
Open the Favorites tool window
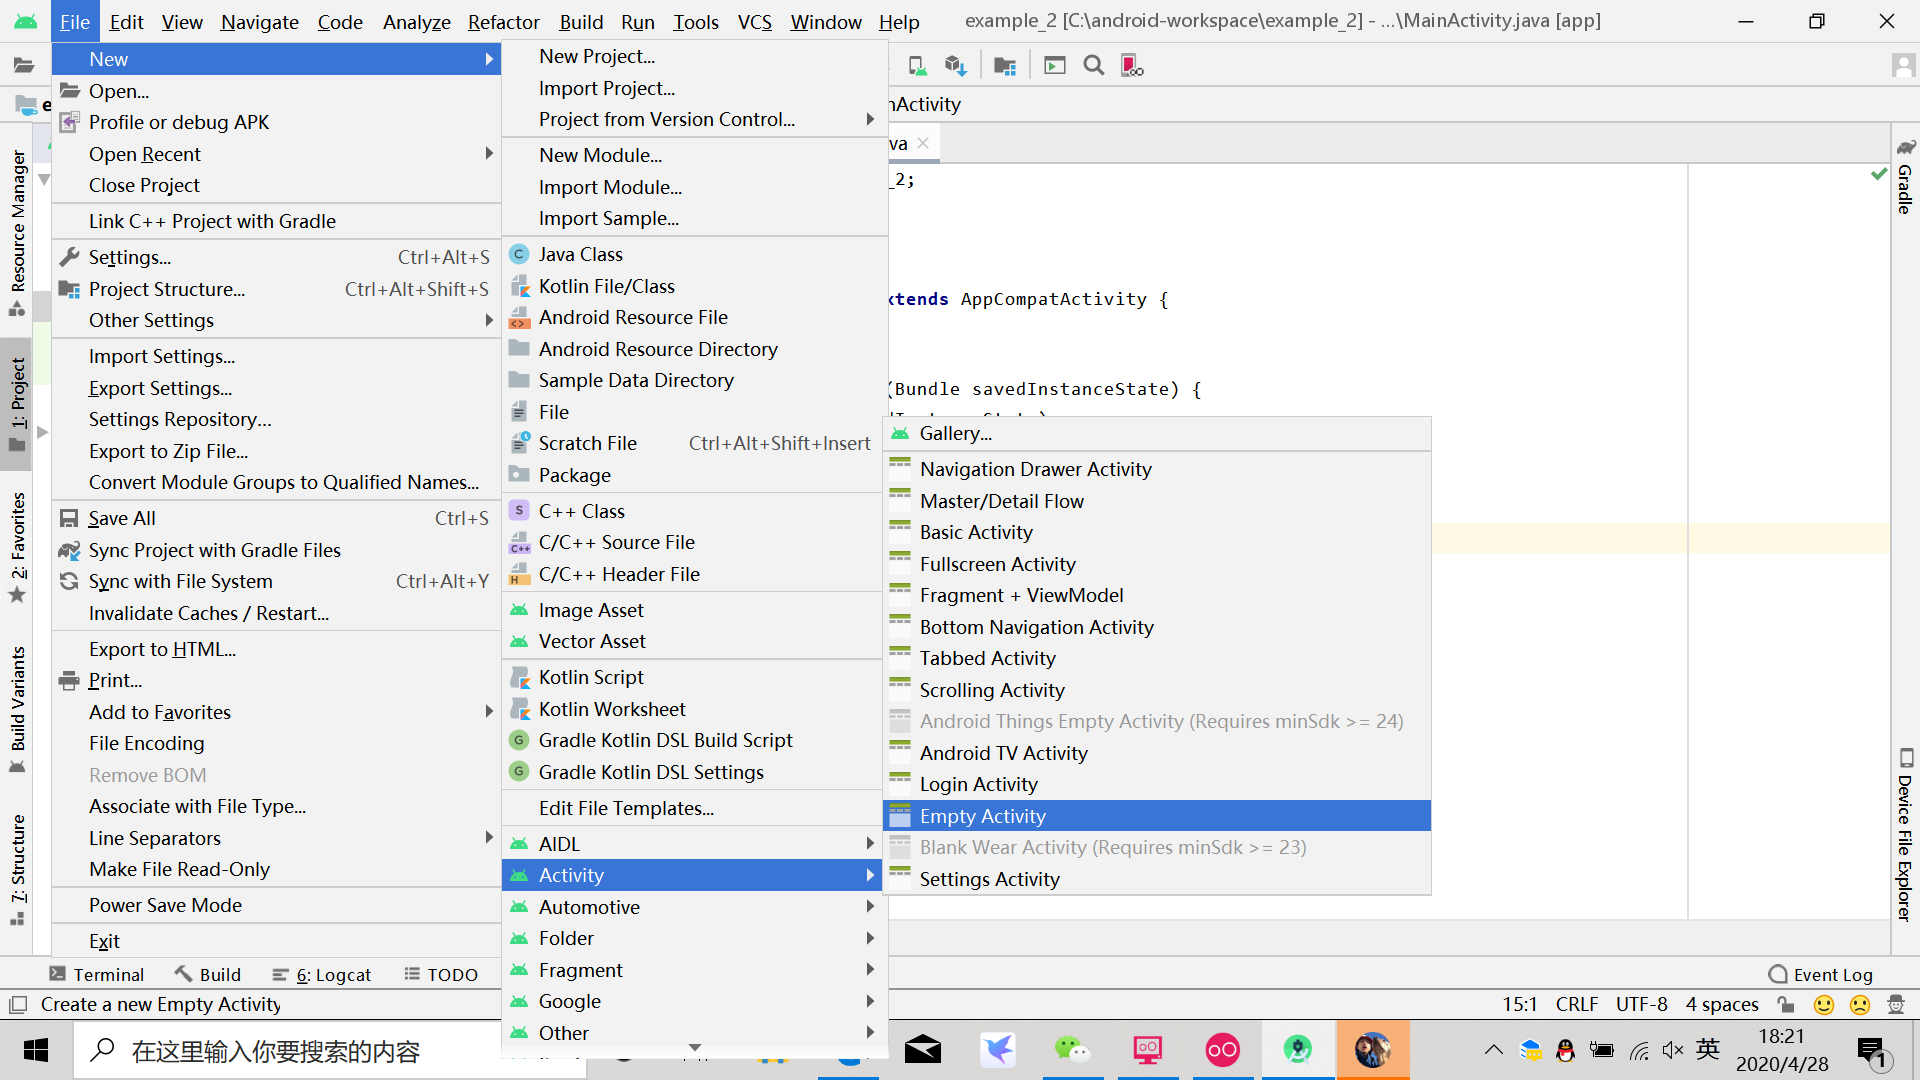17,540
